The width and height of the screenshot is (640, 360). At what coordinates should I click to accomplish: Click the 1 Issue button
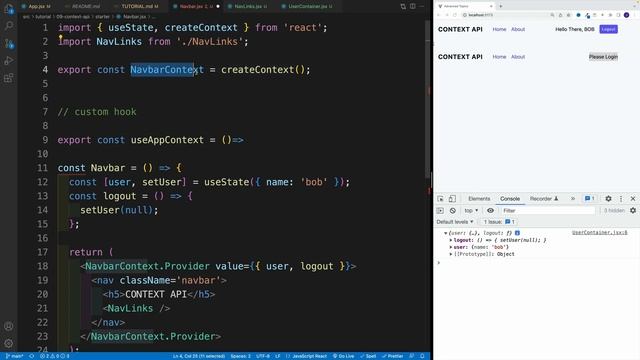coord(499,222)
